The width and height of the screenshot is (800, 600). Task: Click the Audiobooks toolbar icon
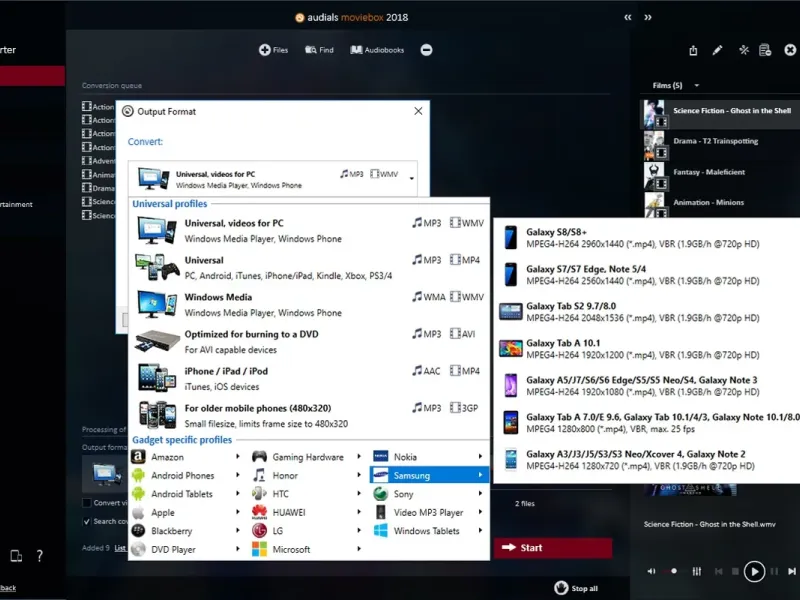(357, 50)
